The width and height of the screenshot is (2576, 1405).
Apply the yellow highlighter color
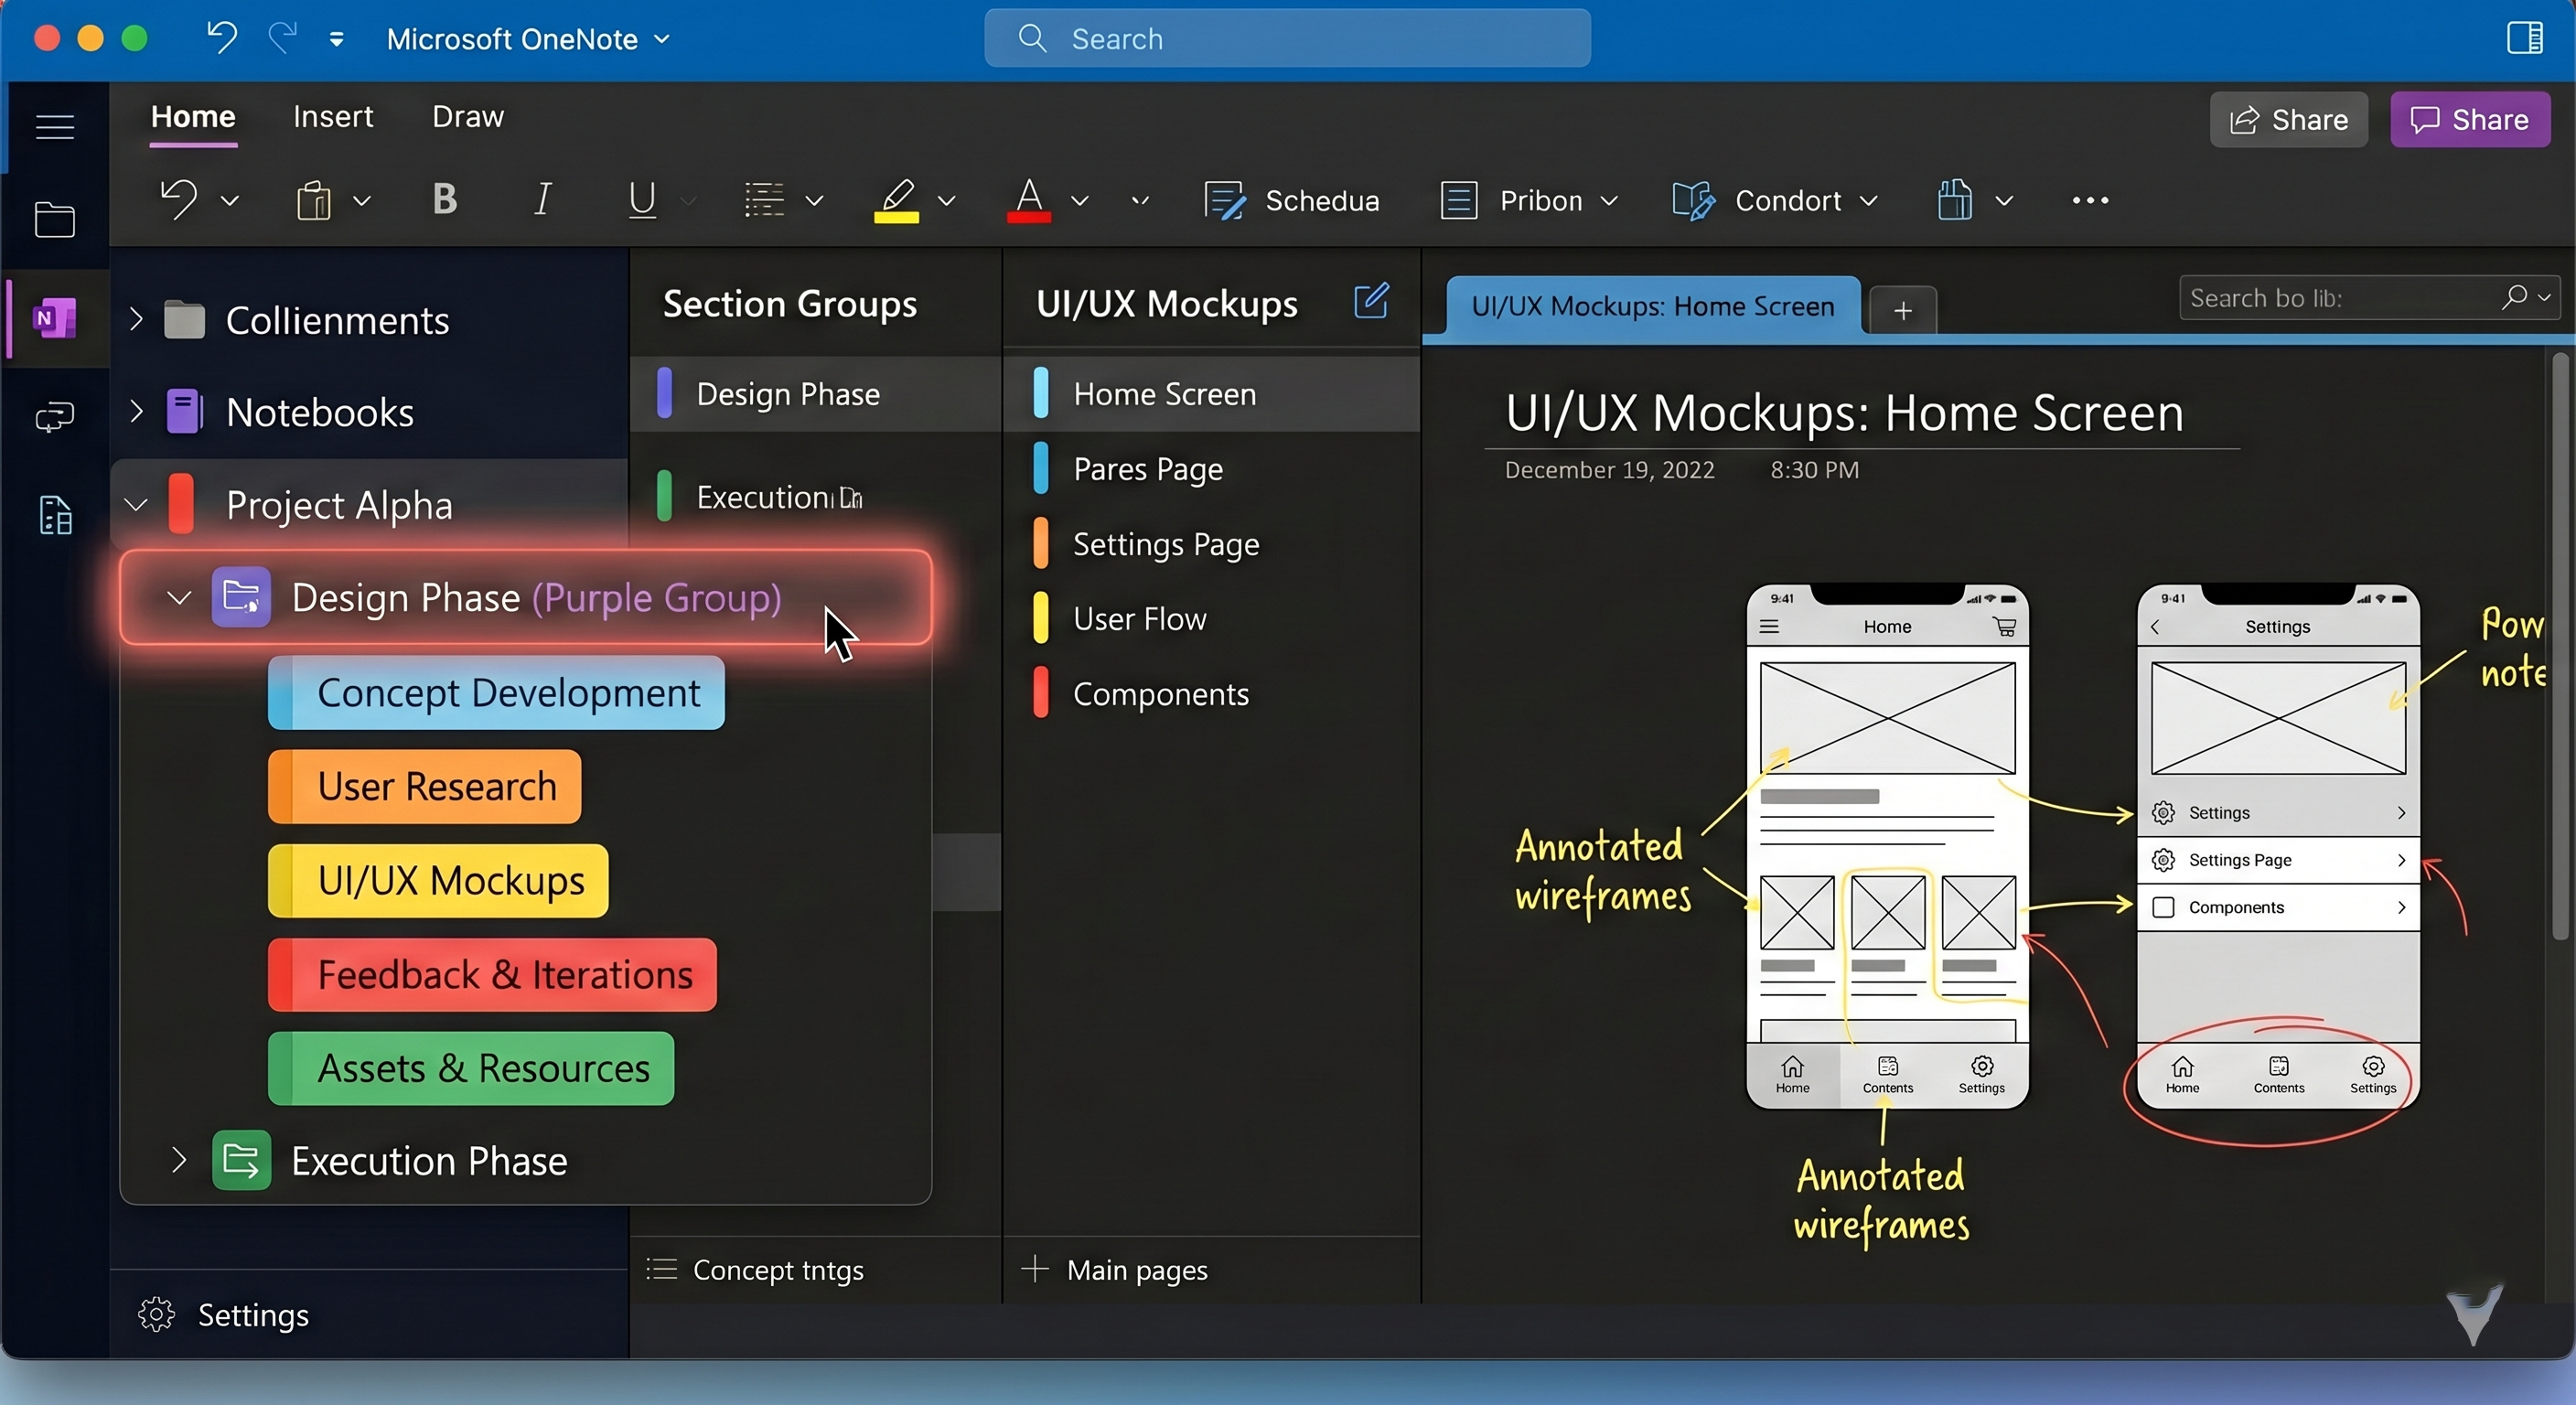[x=896, y=199]
